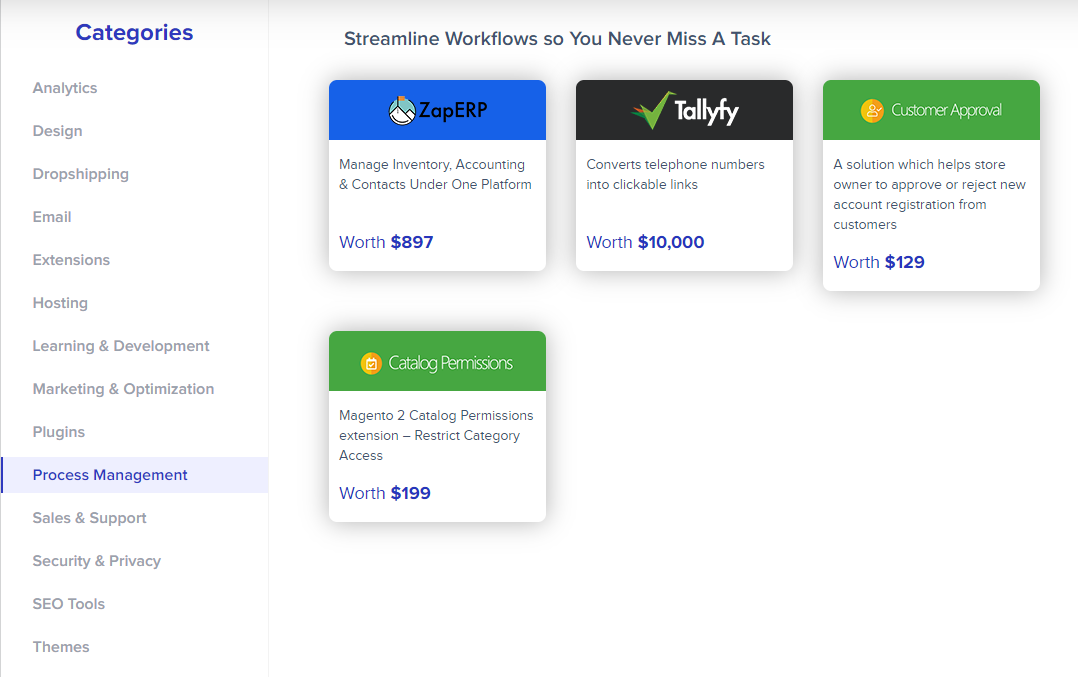Viewport: 1078px width, 677px height.
Task: Click the Catalog Permissions orange icon
Action: coord(371,363)
